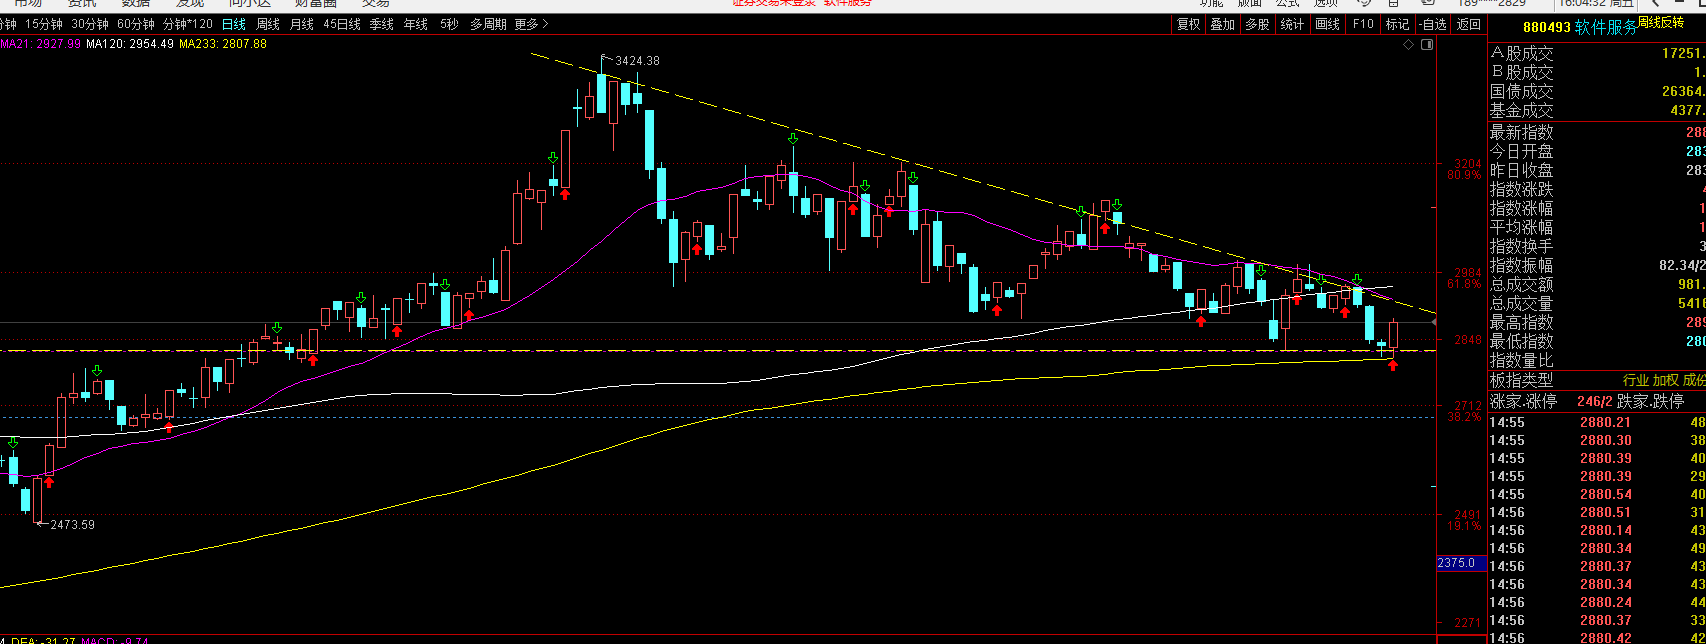
Task: Select the 日线 daily period tab
Action: [x=234, y=24]
